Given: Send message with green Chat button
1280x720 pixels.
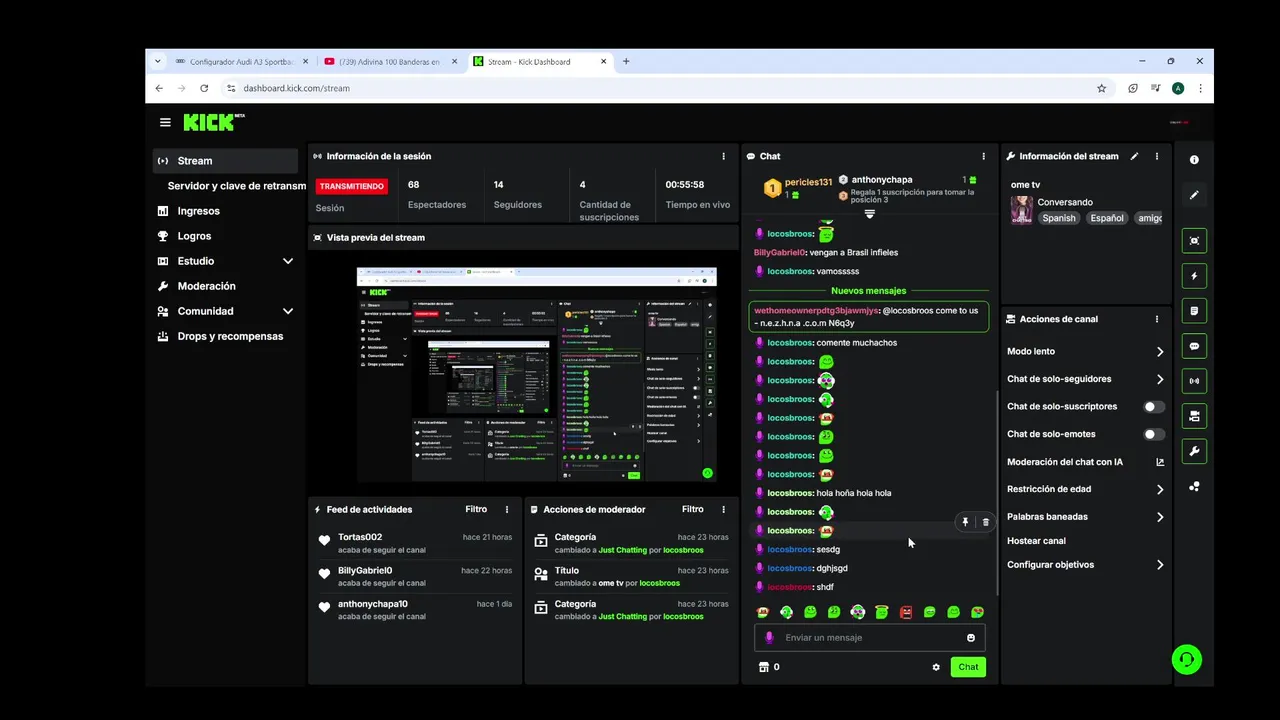Looking at the screenshot, I should point(968,667).
